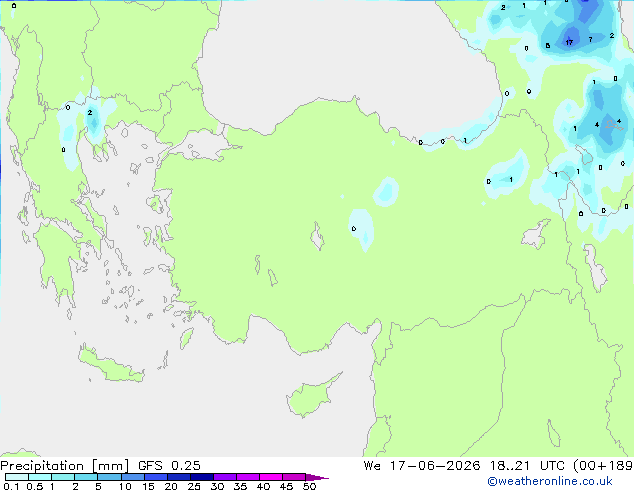This screenshot has height=490, width=634.
Task: Click the '10' legend scale value
Action: [125, 486]
